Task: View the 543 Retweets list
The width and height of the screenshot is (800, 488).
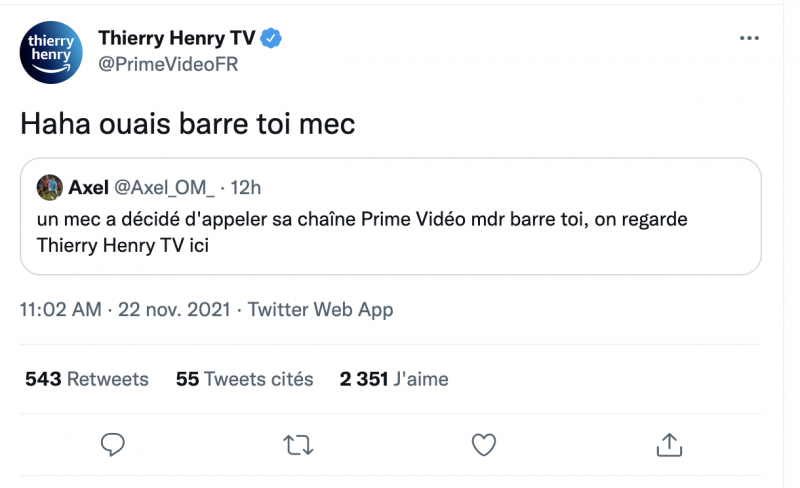Action: (x=86, y=379)
